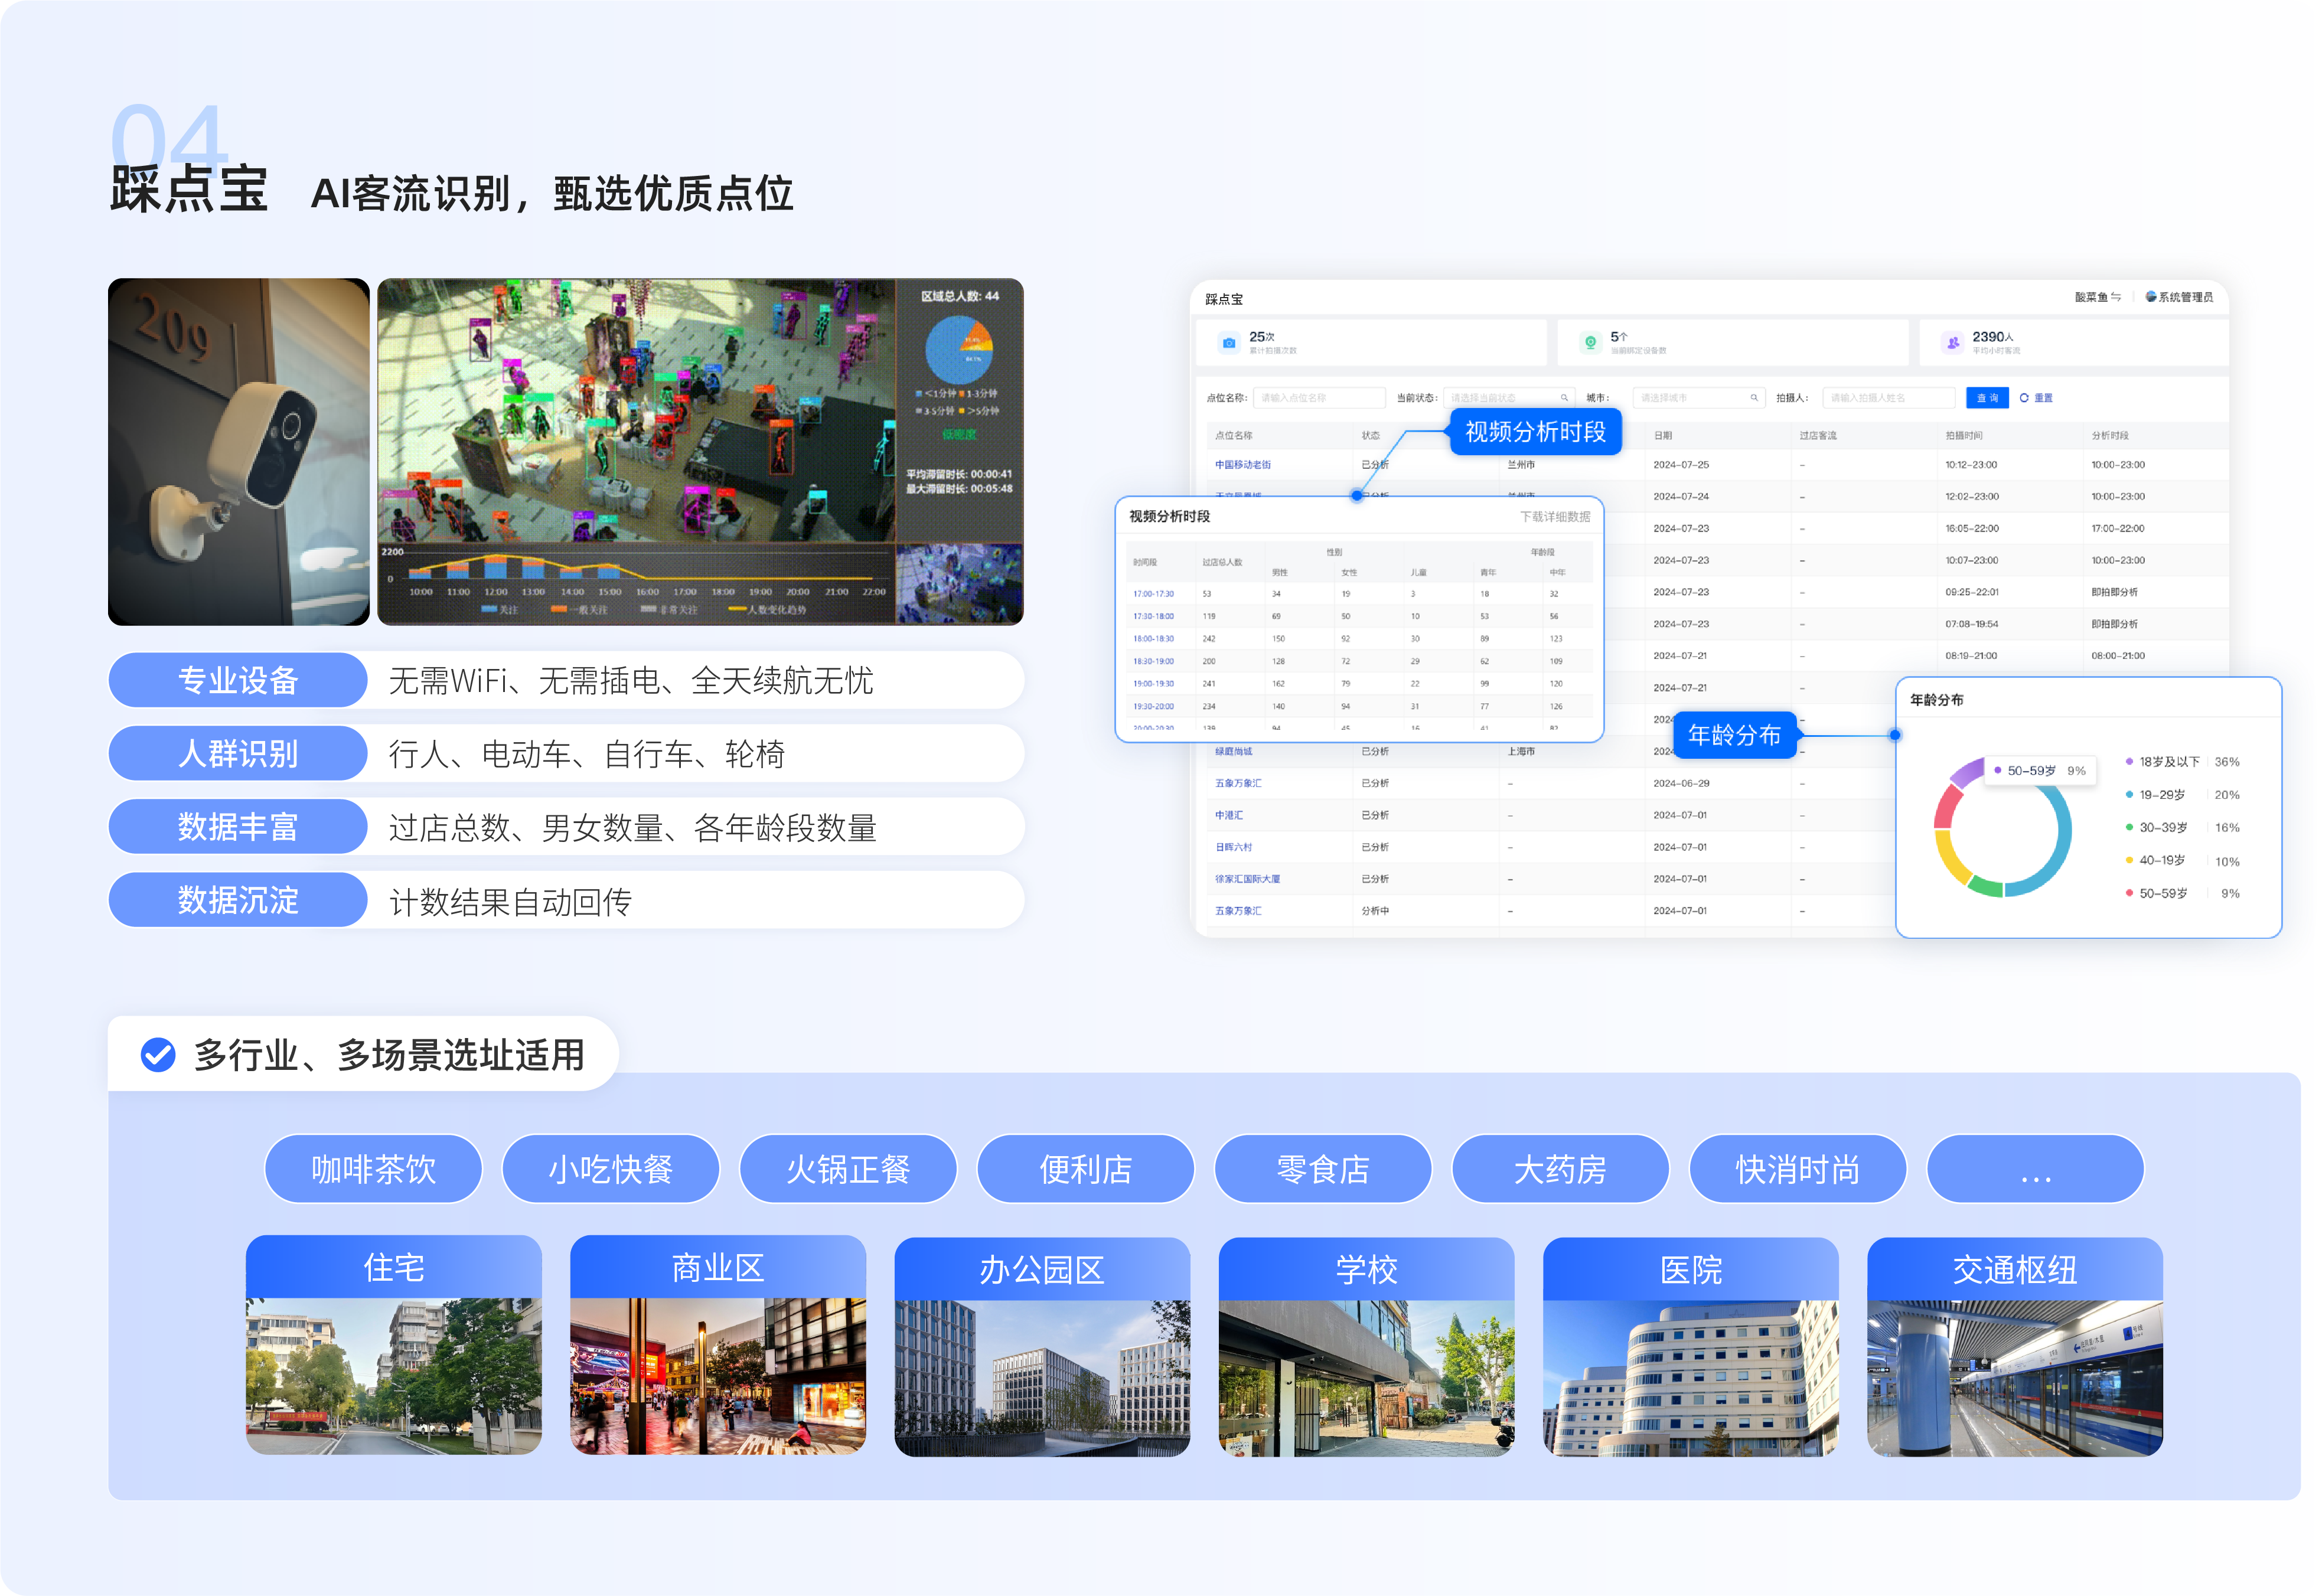This screenshot has height=1596, width=2319.
Task: Open the 城市 city dropdown
Action: pos(1698,398)
